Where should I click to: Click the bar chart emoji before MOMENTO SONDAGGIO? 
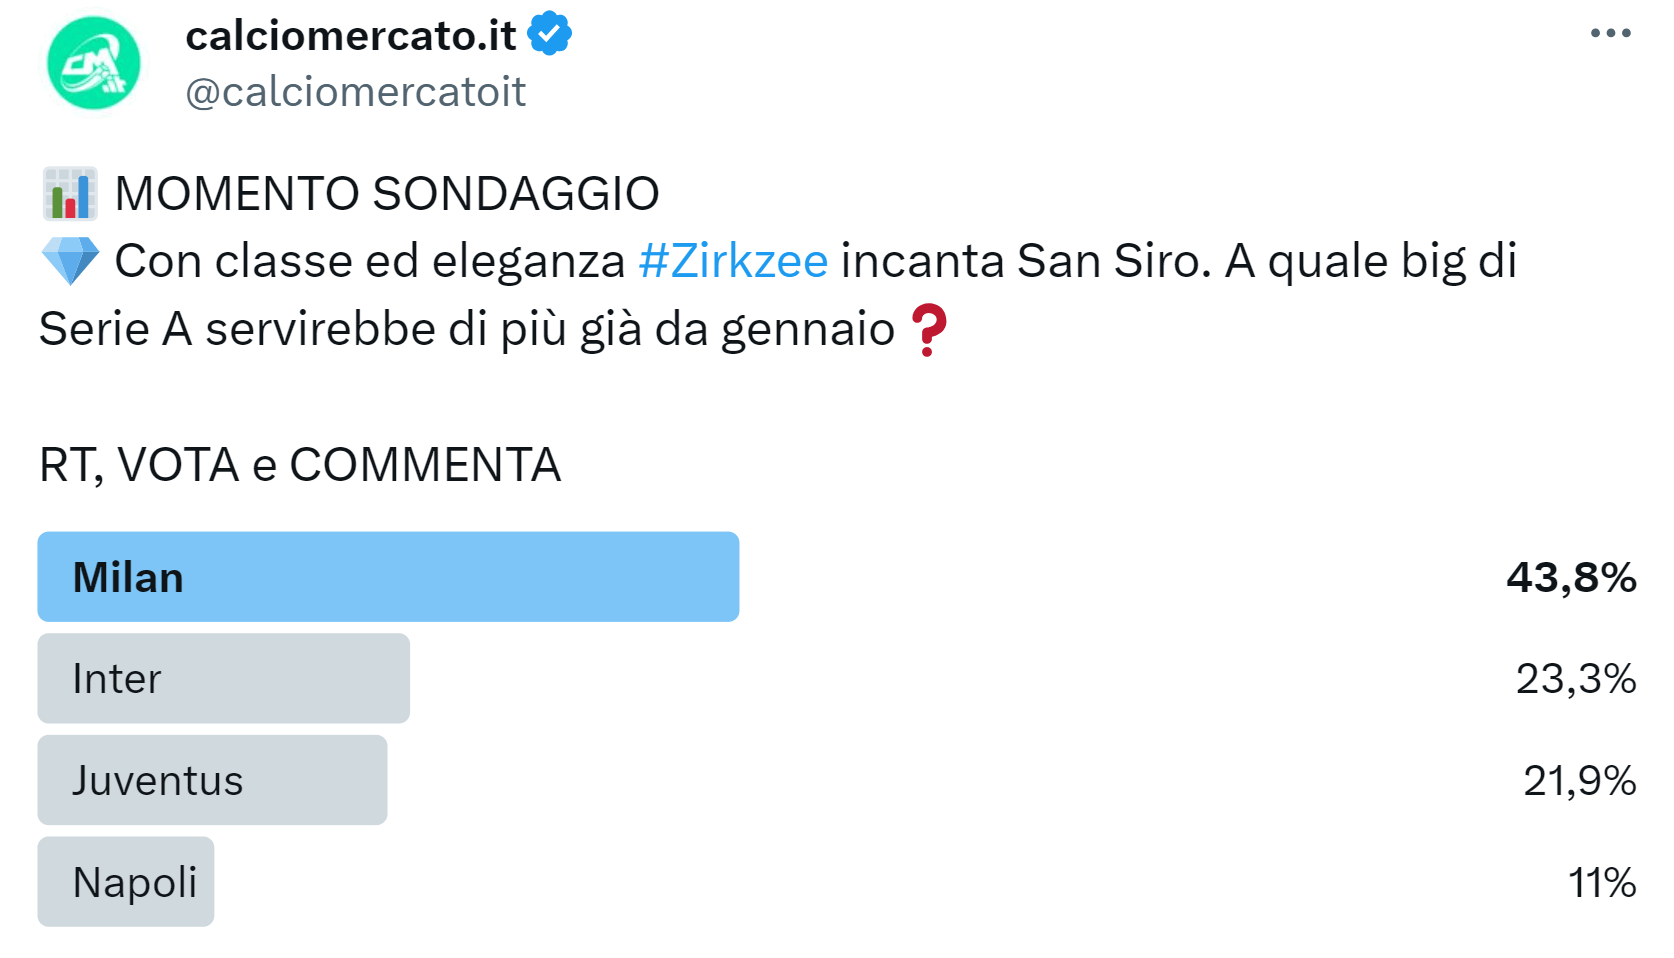[x=68, y=194]
